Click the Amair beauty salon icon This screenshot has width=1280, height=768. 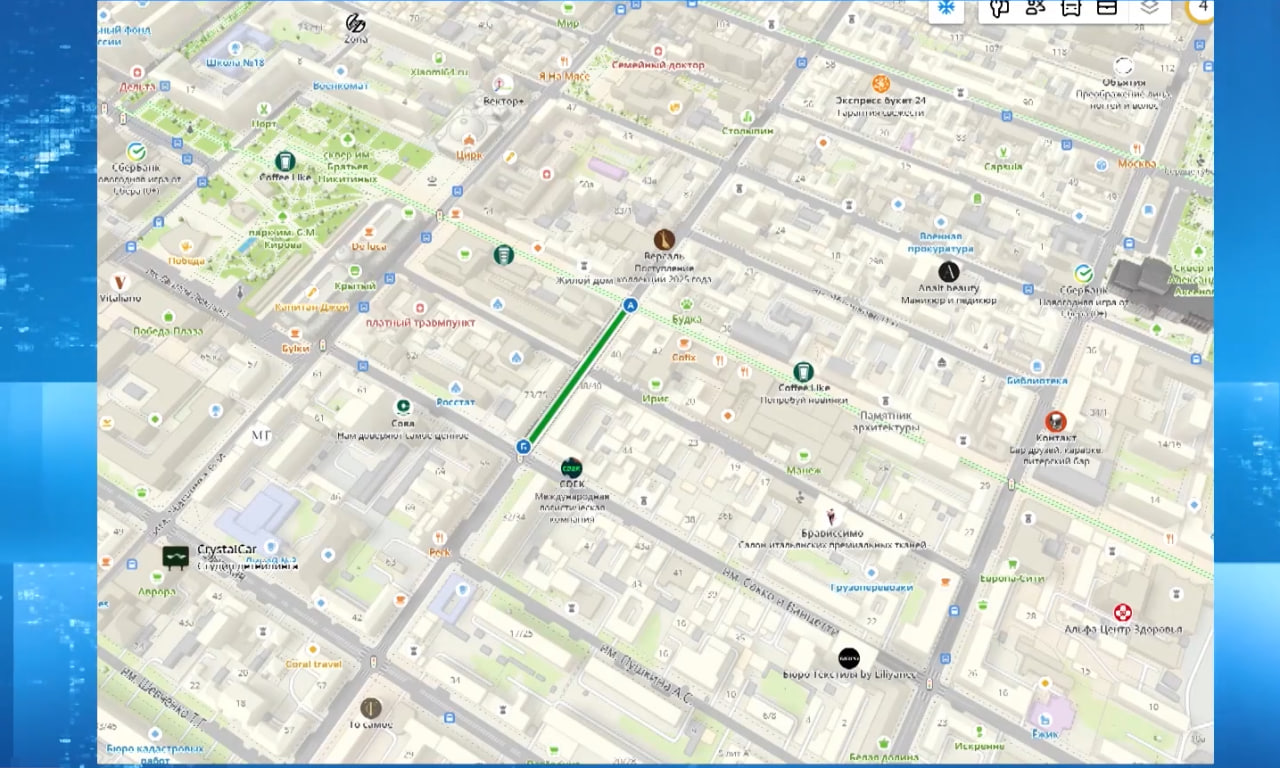point(949,271)
